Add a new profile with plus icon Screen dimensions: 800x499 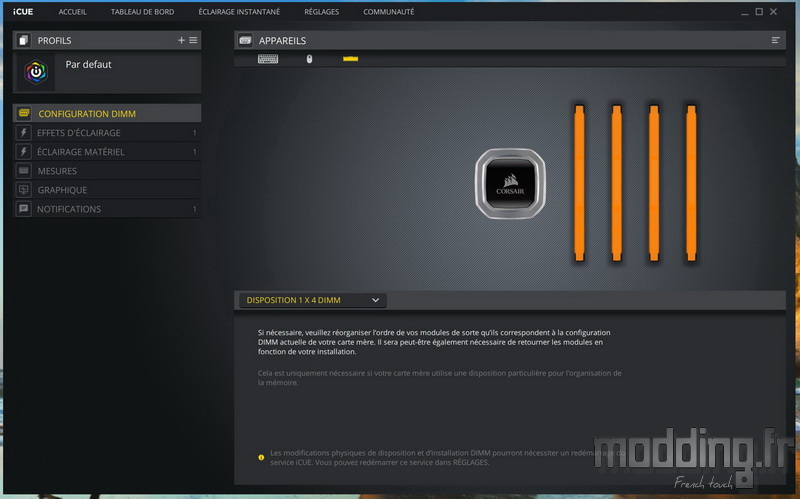pyautogui.click(x=181, y=40)
